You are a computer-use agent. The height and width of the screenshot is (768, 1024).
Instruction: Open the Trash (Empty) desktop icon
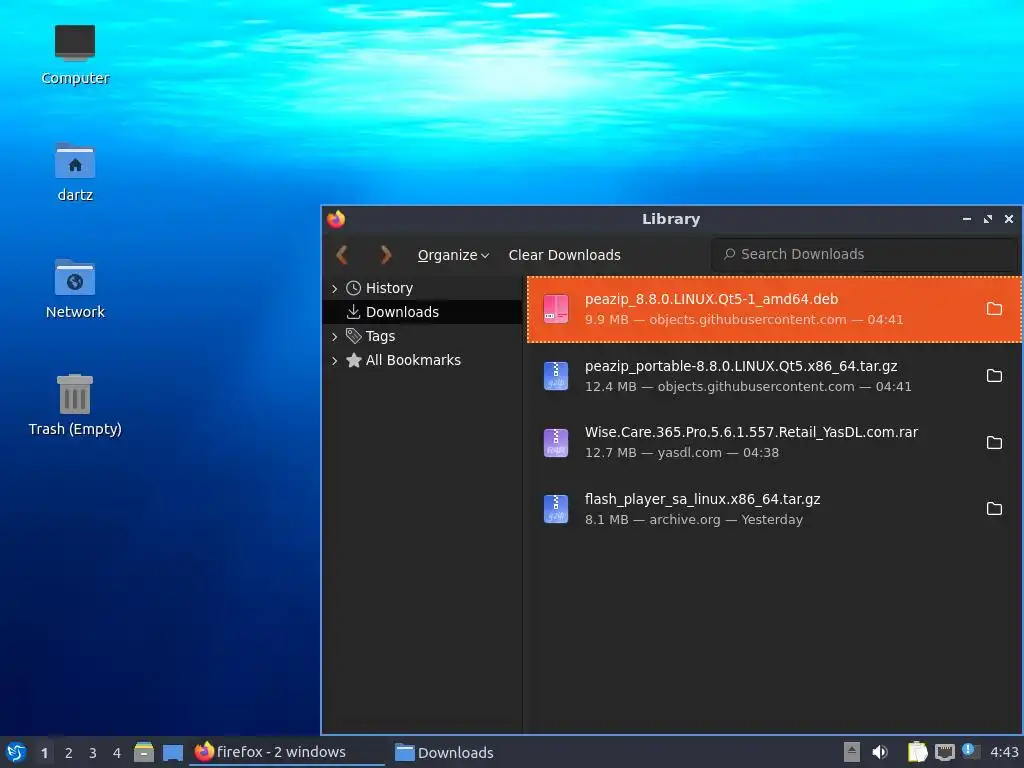coord(75,405)
